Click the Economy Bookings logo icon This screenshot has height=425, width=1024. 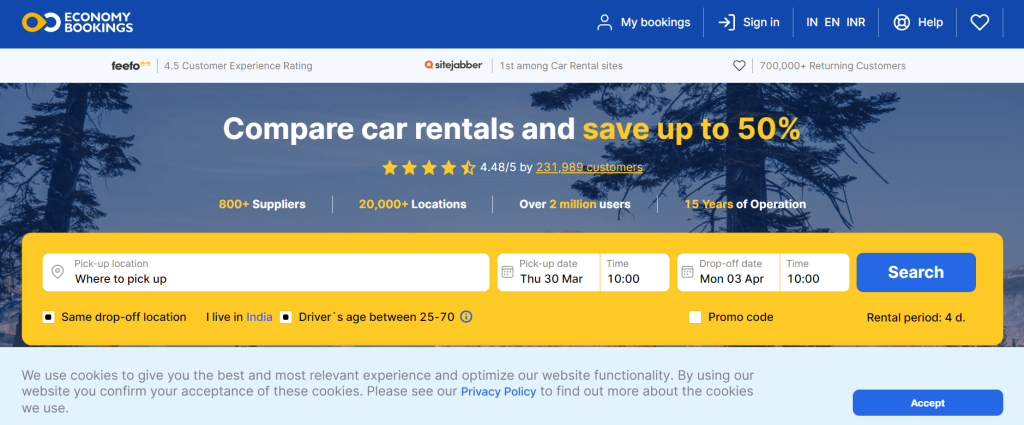(38, 22)
